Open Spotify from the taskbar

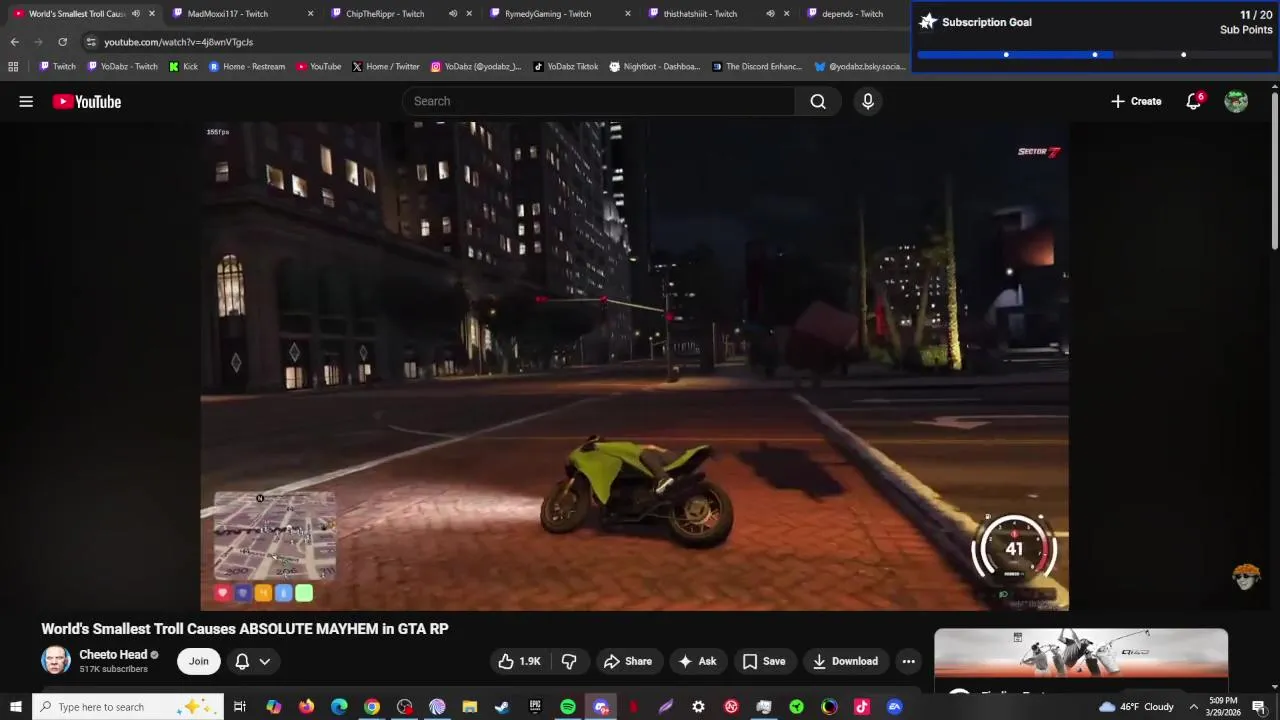pos(568,707)
